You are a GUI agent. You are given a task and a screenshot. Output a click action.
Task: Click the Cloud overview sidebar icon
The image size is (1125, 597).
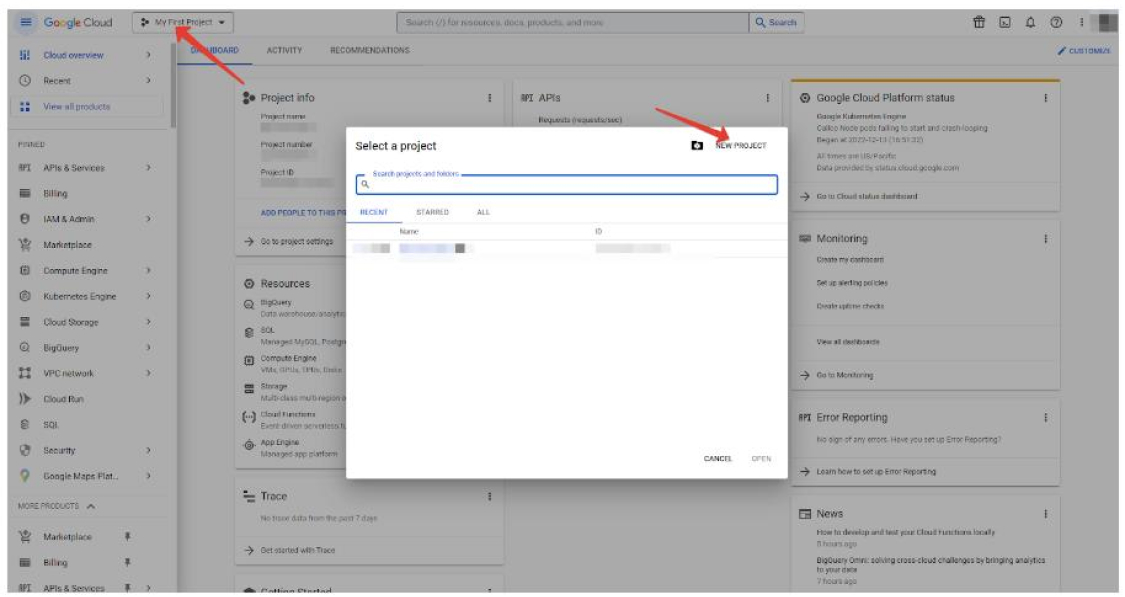click(x=25, y=55)
